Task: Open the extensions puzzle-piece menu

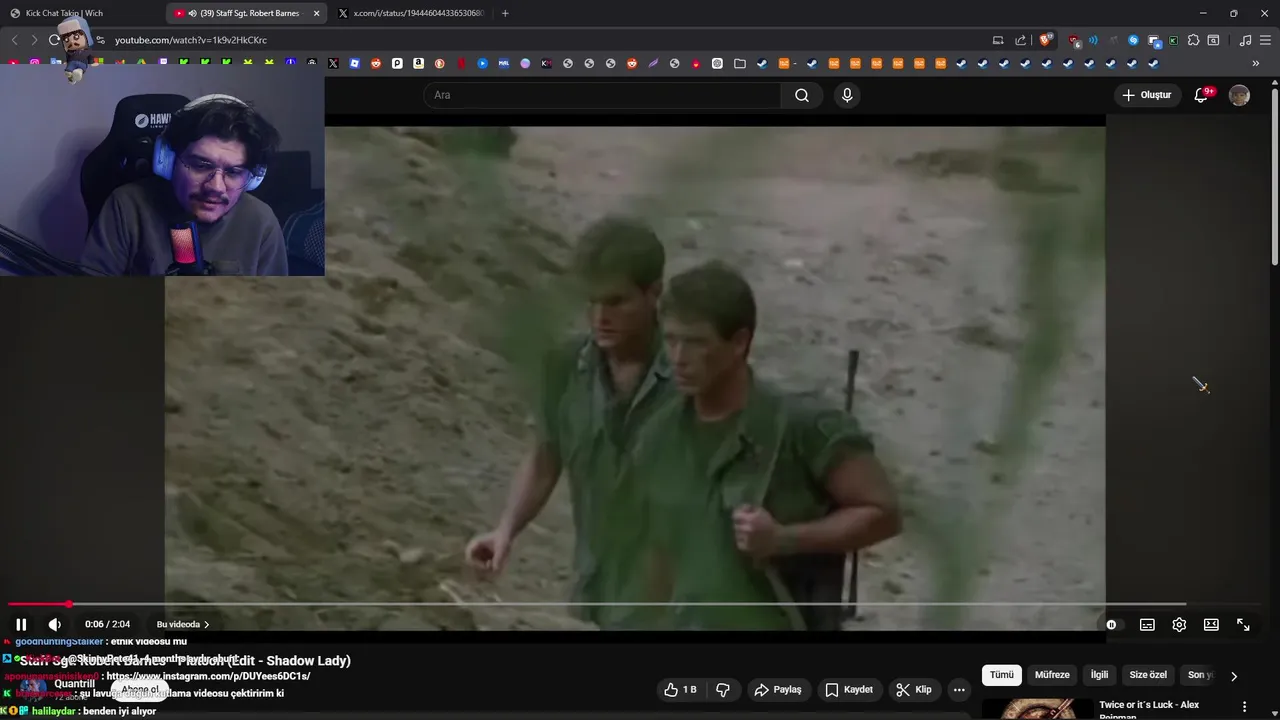Action: pos(1193,40)
